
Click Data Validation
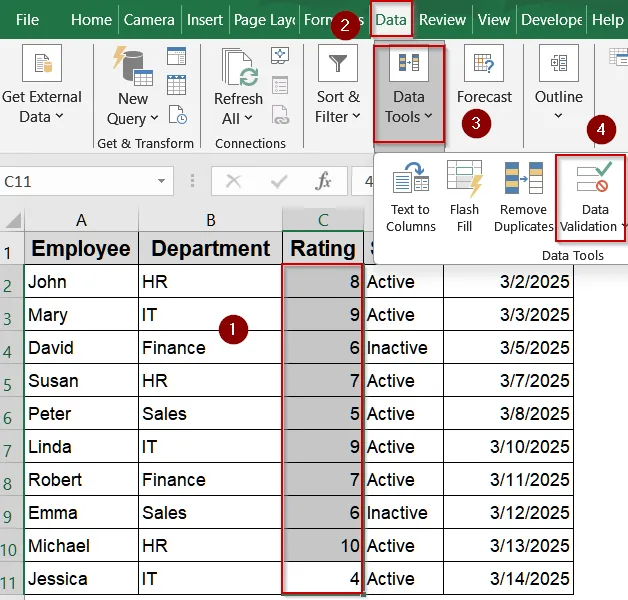pyautogui.click(x=591, y=198)
